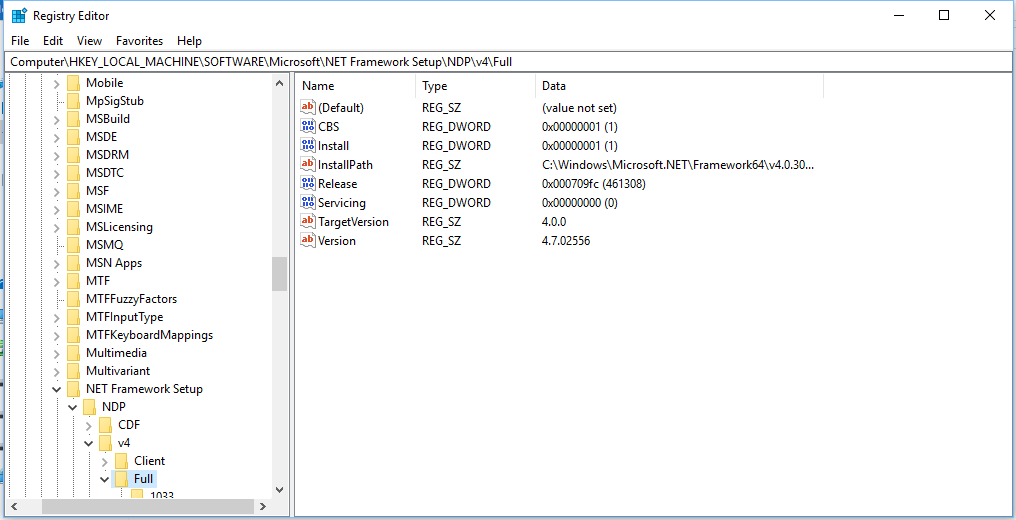Screen dimensions: 1016x520
Task: Click the MSN Apps folder icon
Action: coord(73,263)
